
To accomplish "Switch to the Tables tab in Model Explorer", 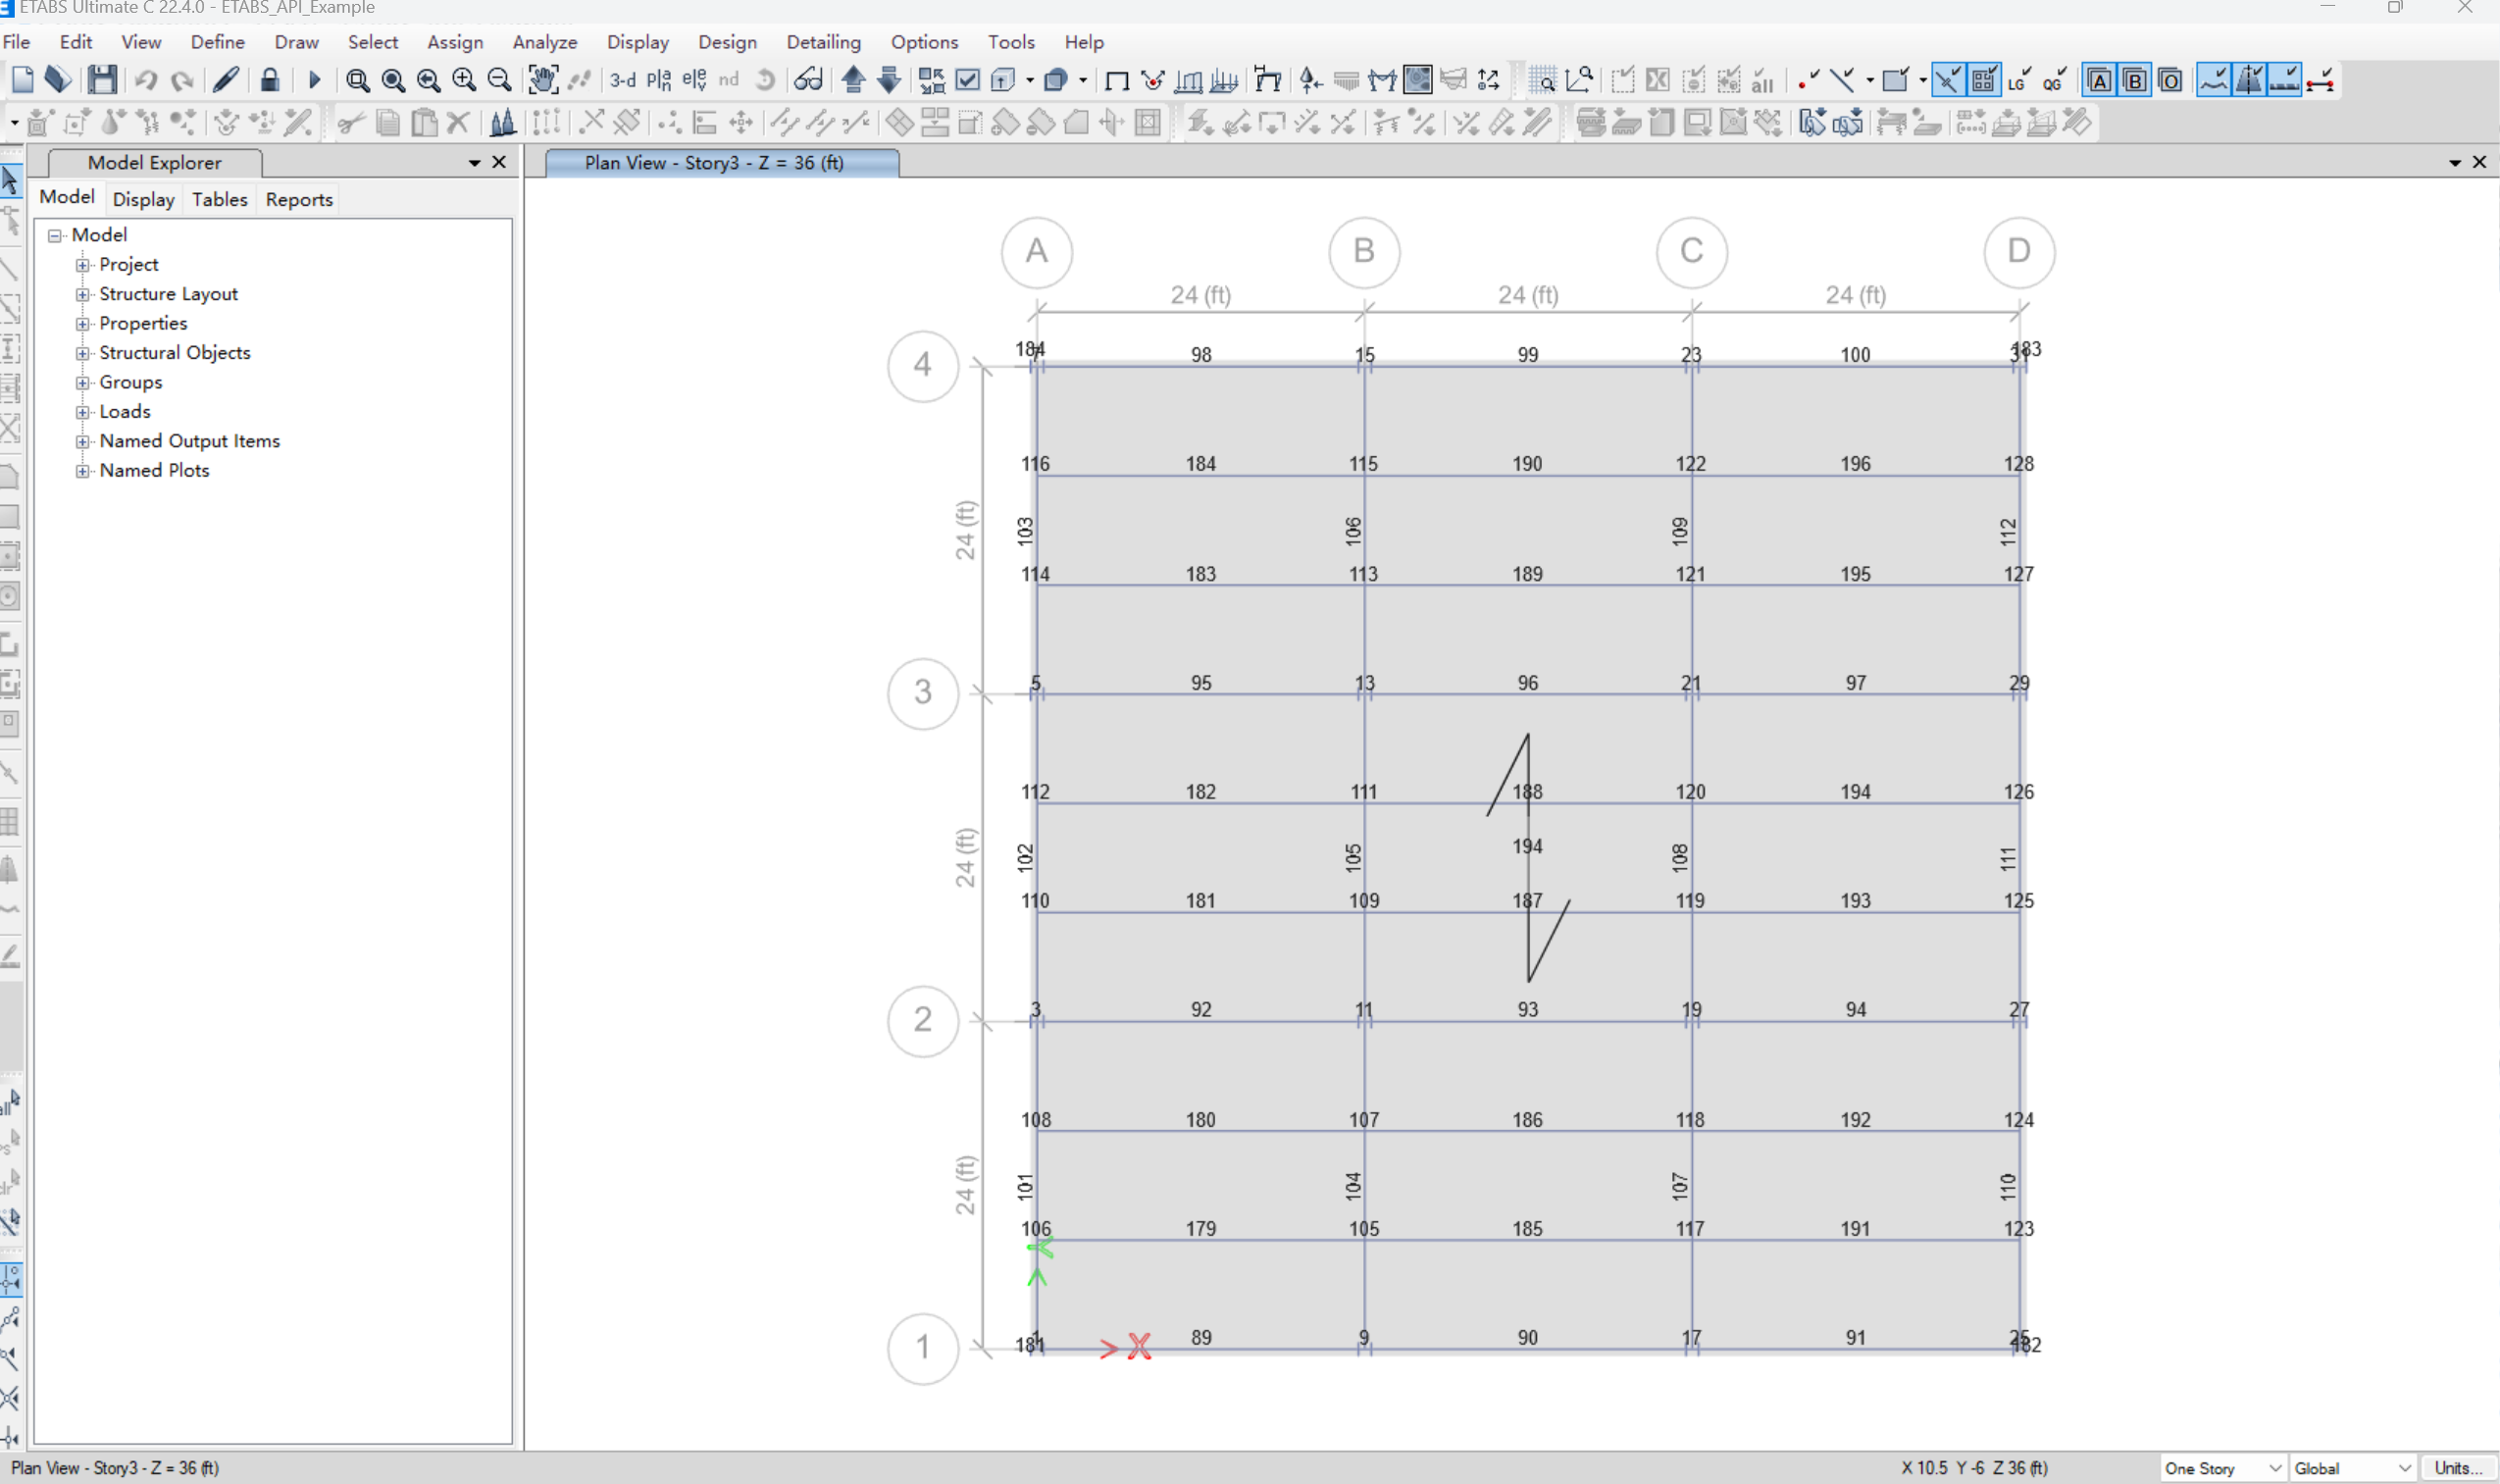I will coord(219,199).
